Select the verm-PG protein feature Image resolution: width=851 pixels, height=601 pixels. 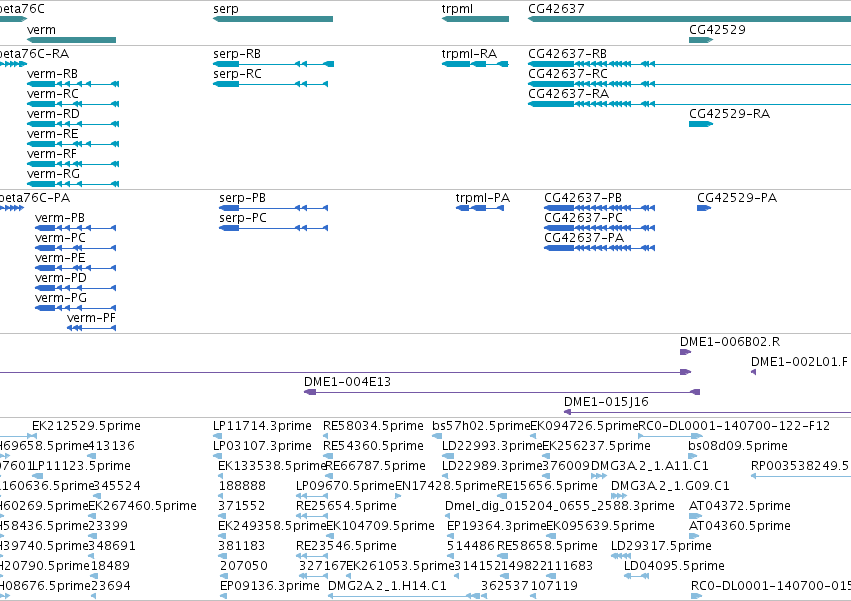(x=75, y=308)
